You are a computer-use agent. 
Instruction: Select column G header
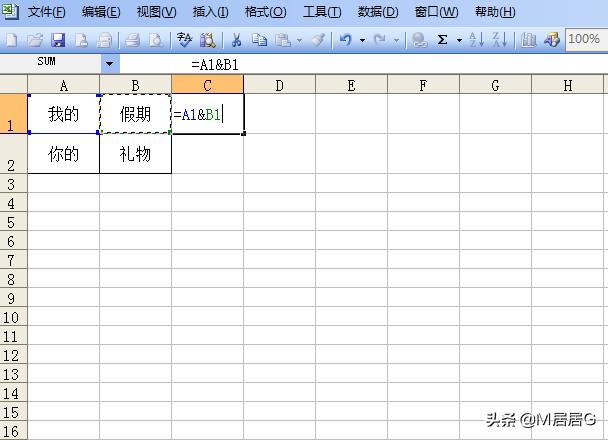point(495,85)
